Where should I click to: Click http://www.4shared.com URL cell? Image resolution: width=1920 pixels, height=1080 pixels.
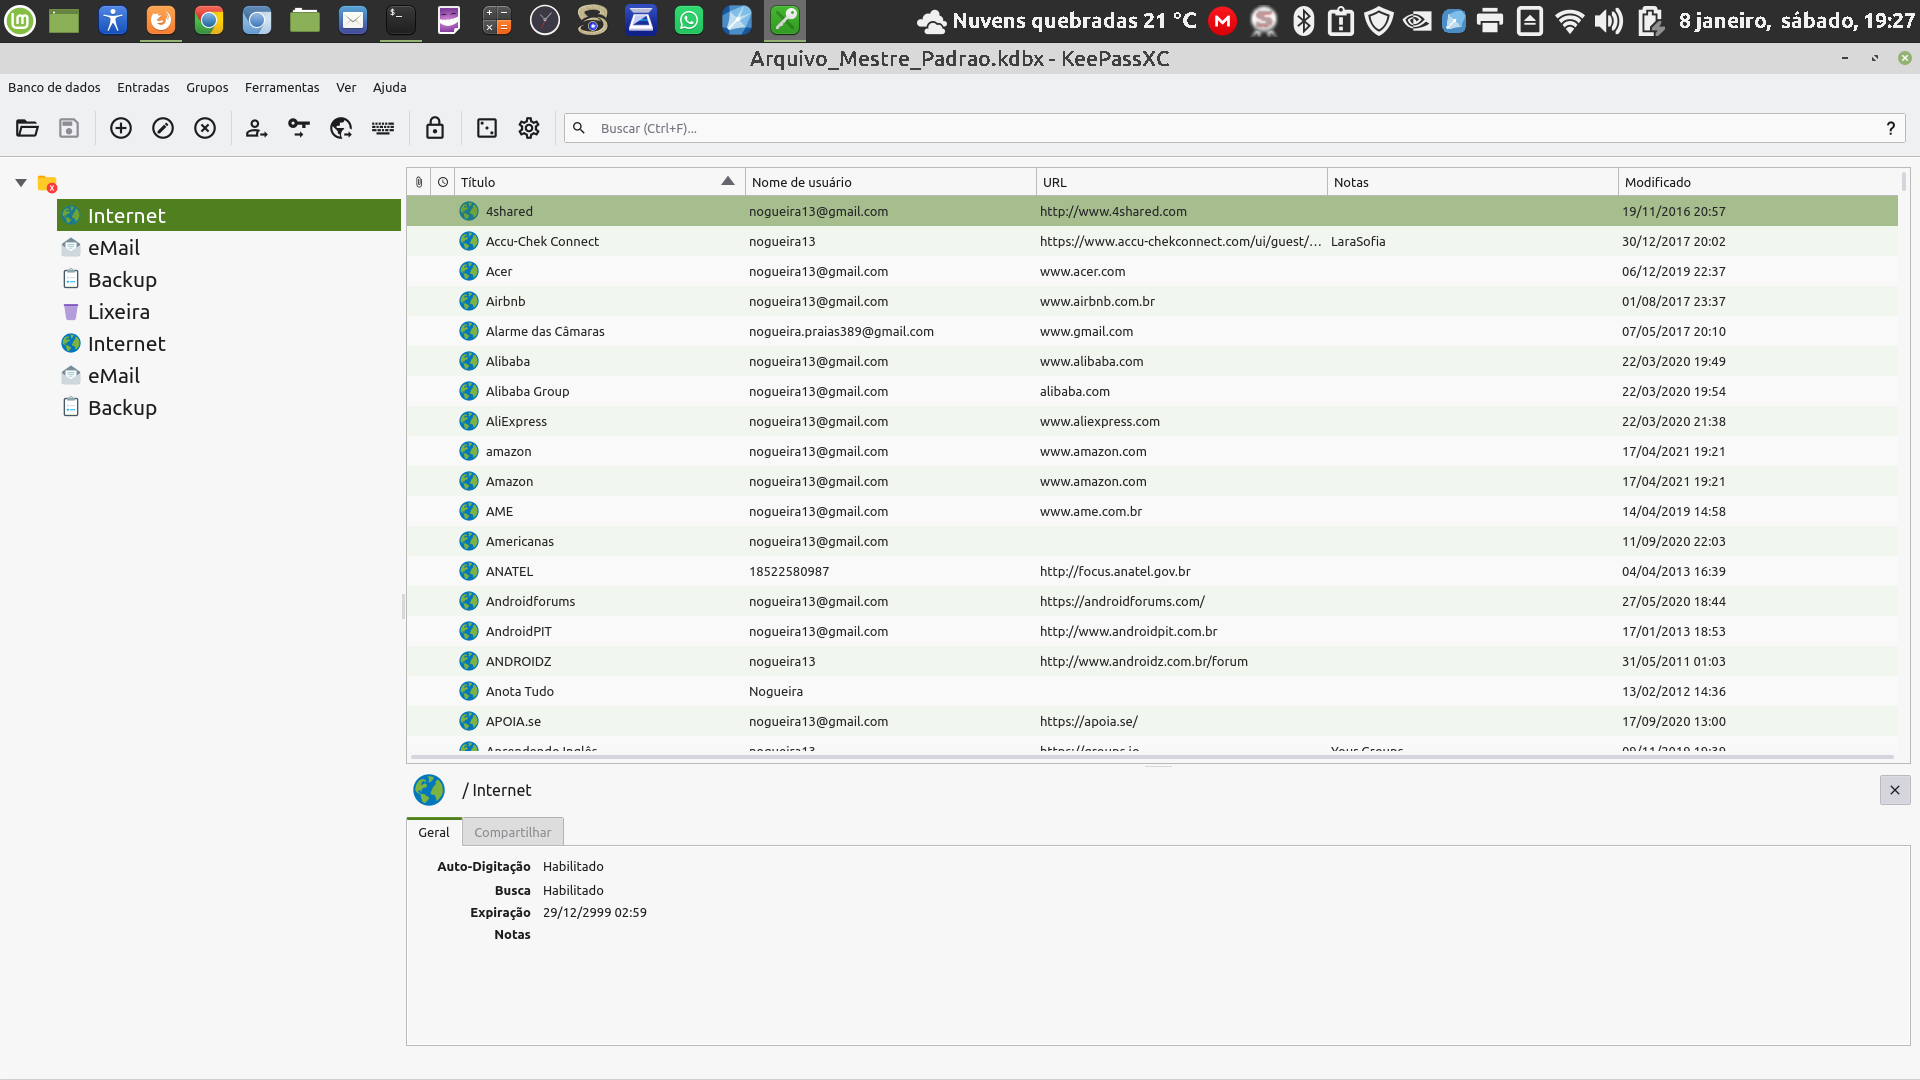coord(1113,211)
